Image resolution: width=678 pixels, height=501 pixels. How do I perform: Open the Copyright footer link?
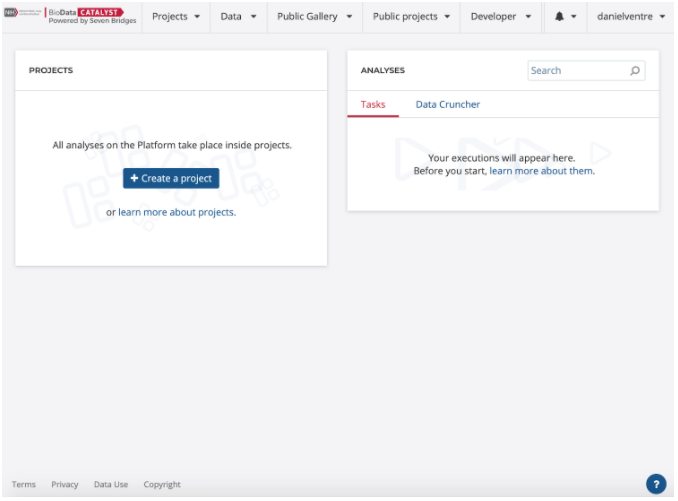pyautogui.click(x=162, y=484)
